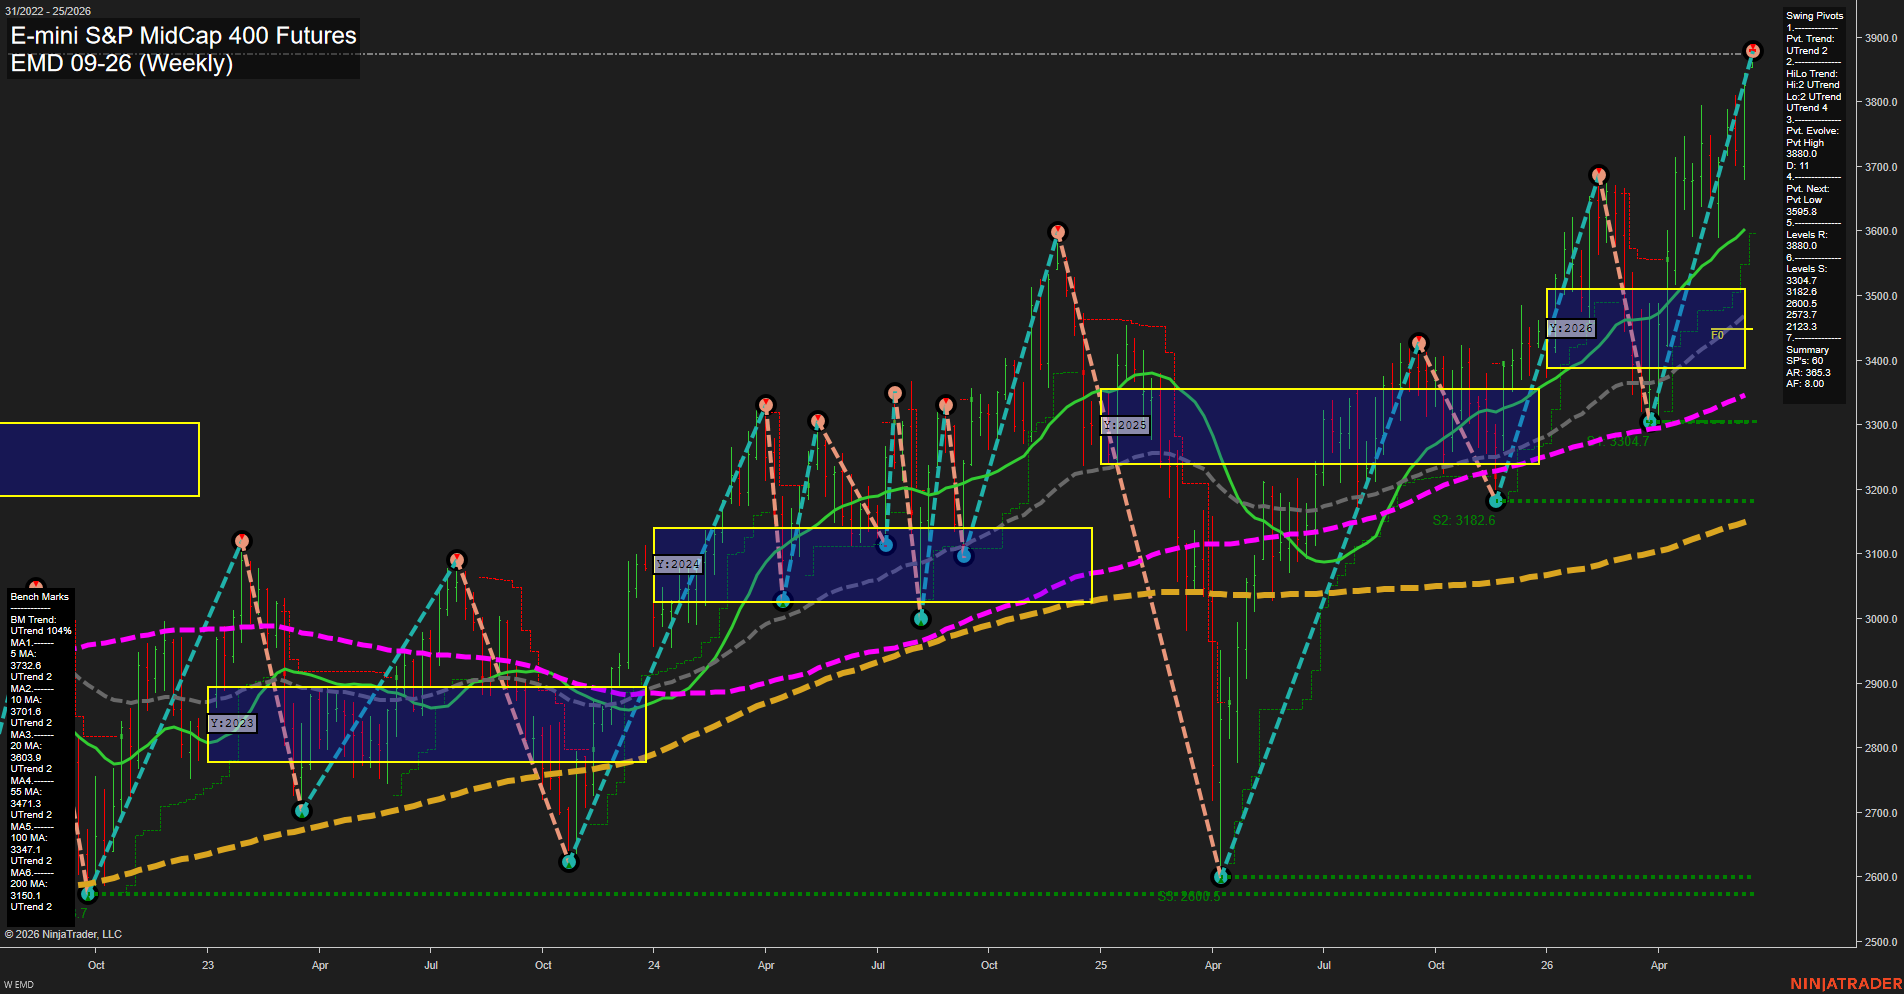The height and width of the screenshot is (994, 1904).
Task: Click the W EMD label at bottom left
Action: 19,985
